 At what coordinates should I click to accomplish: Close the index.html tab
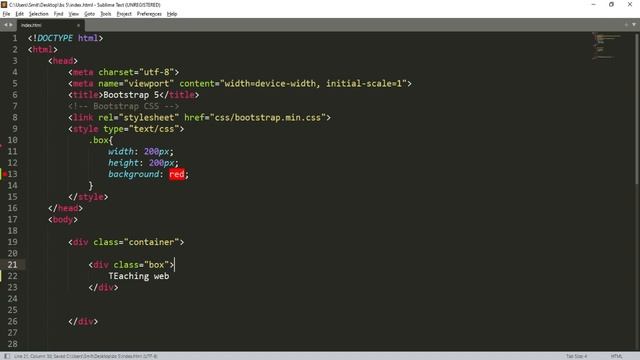coord(78,25)
